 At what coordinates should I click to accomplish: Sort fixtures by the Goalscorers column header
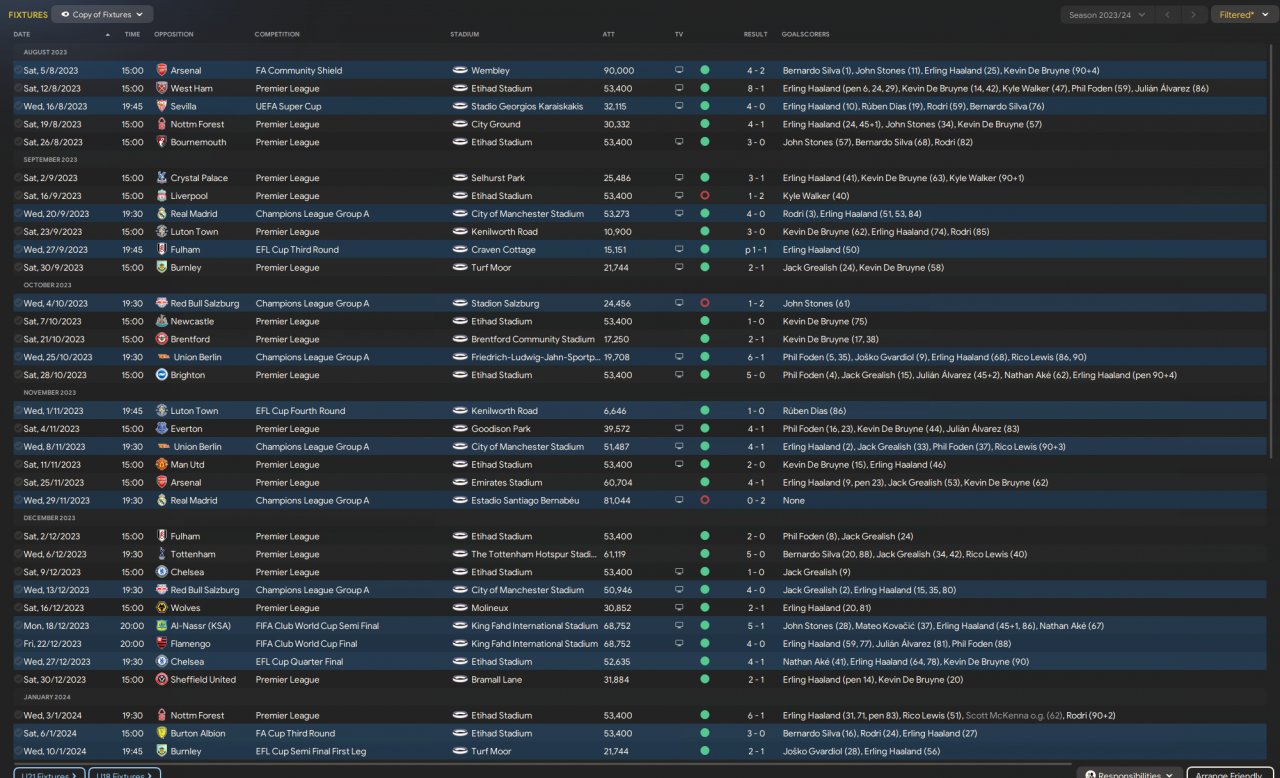[805, 35]
